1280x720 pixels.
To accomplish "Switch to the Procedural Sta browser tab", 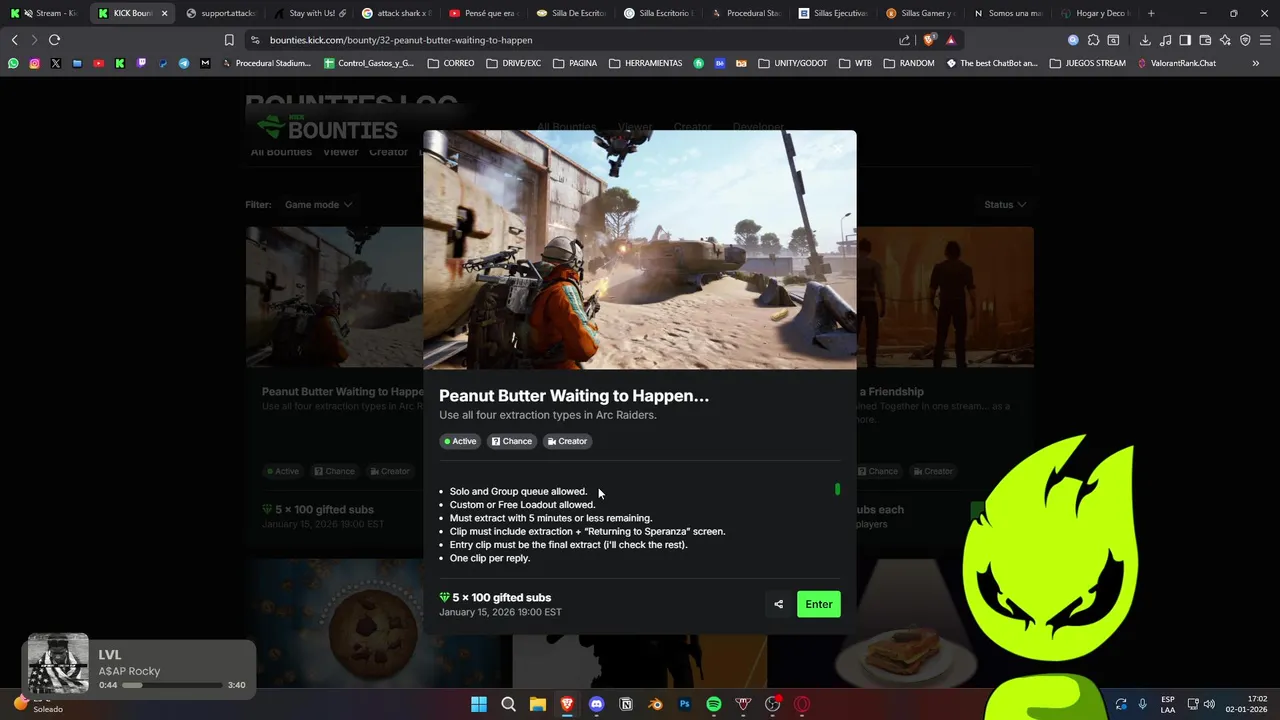I will coord(746,13).
